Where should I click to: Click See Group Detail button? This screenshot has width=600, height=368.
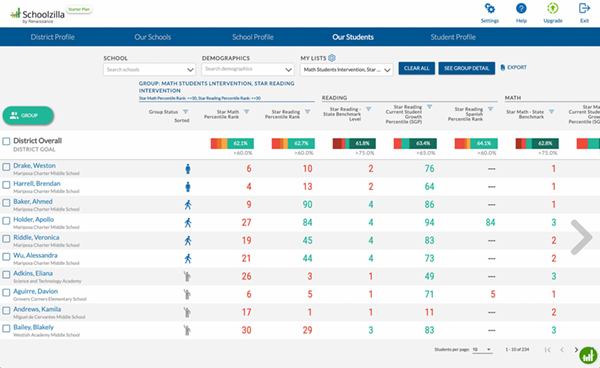point(466,68)
